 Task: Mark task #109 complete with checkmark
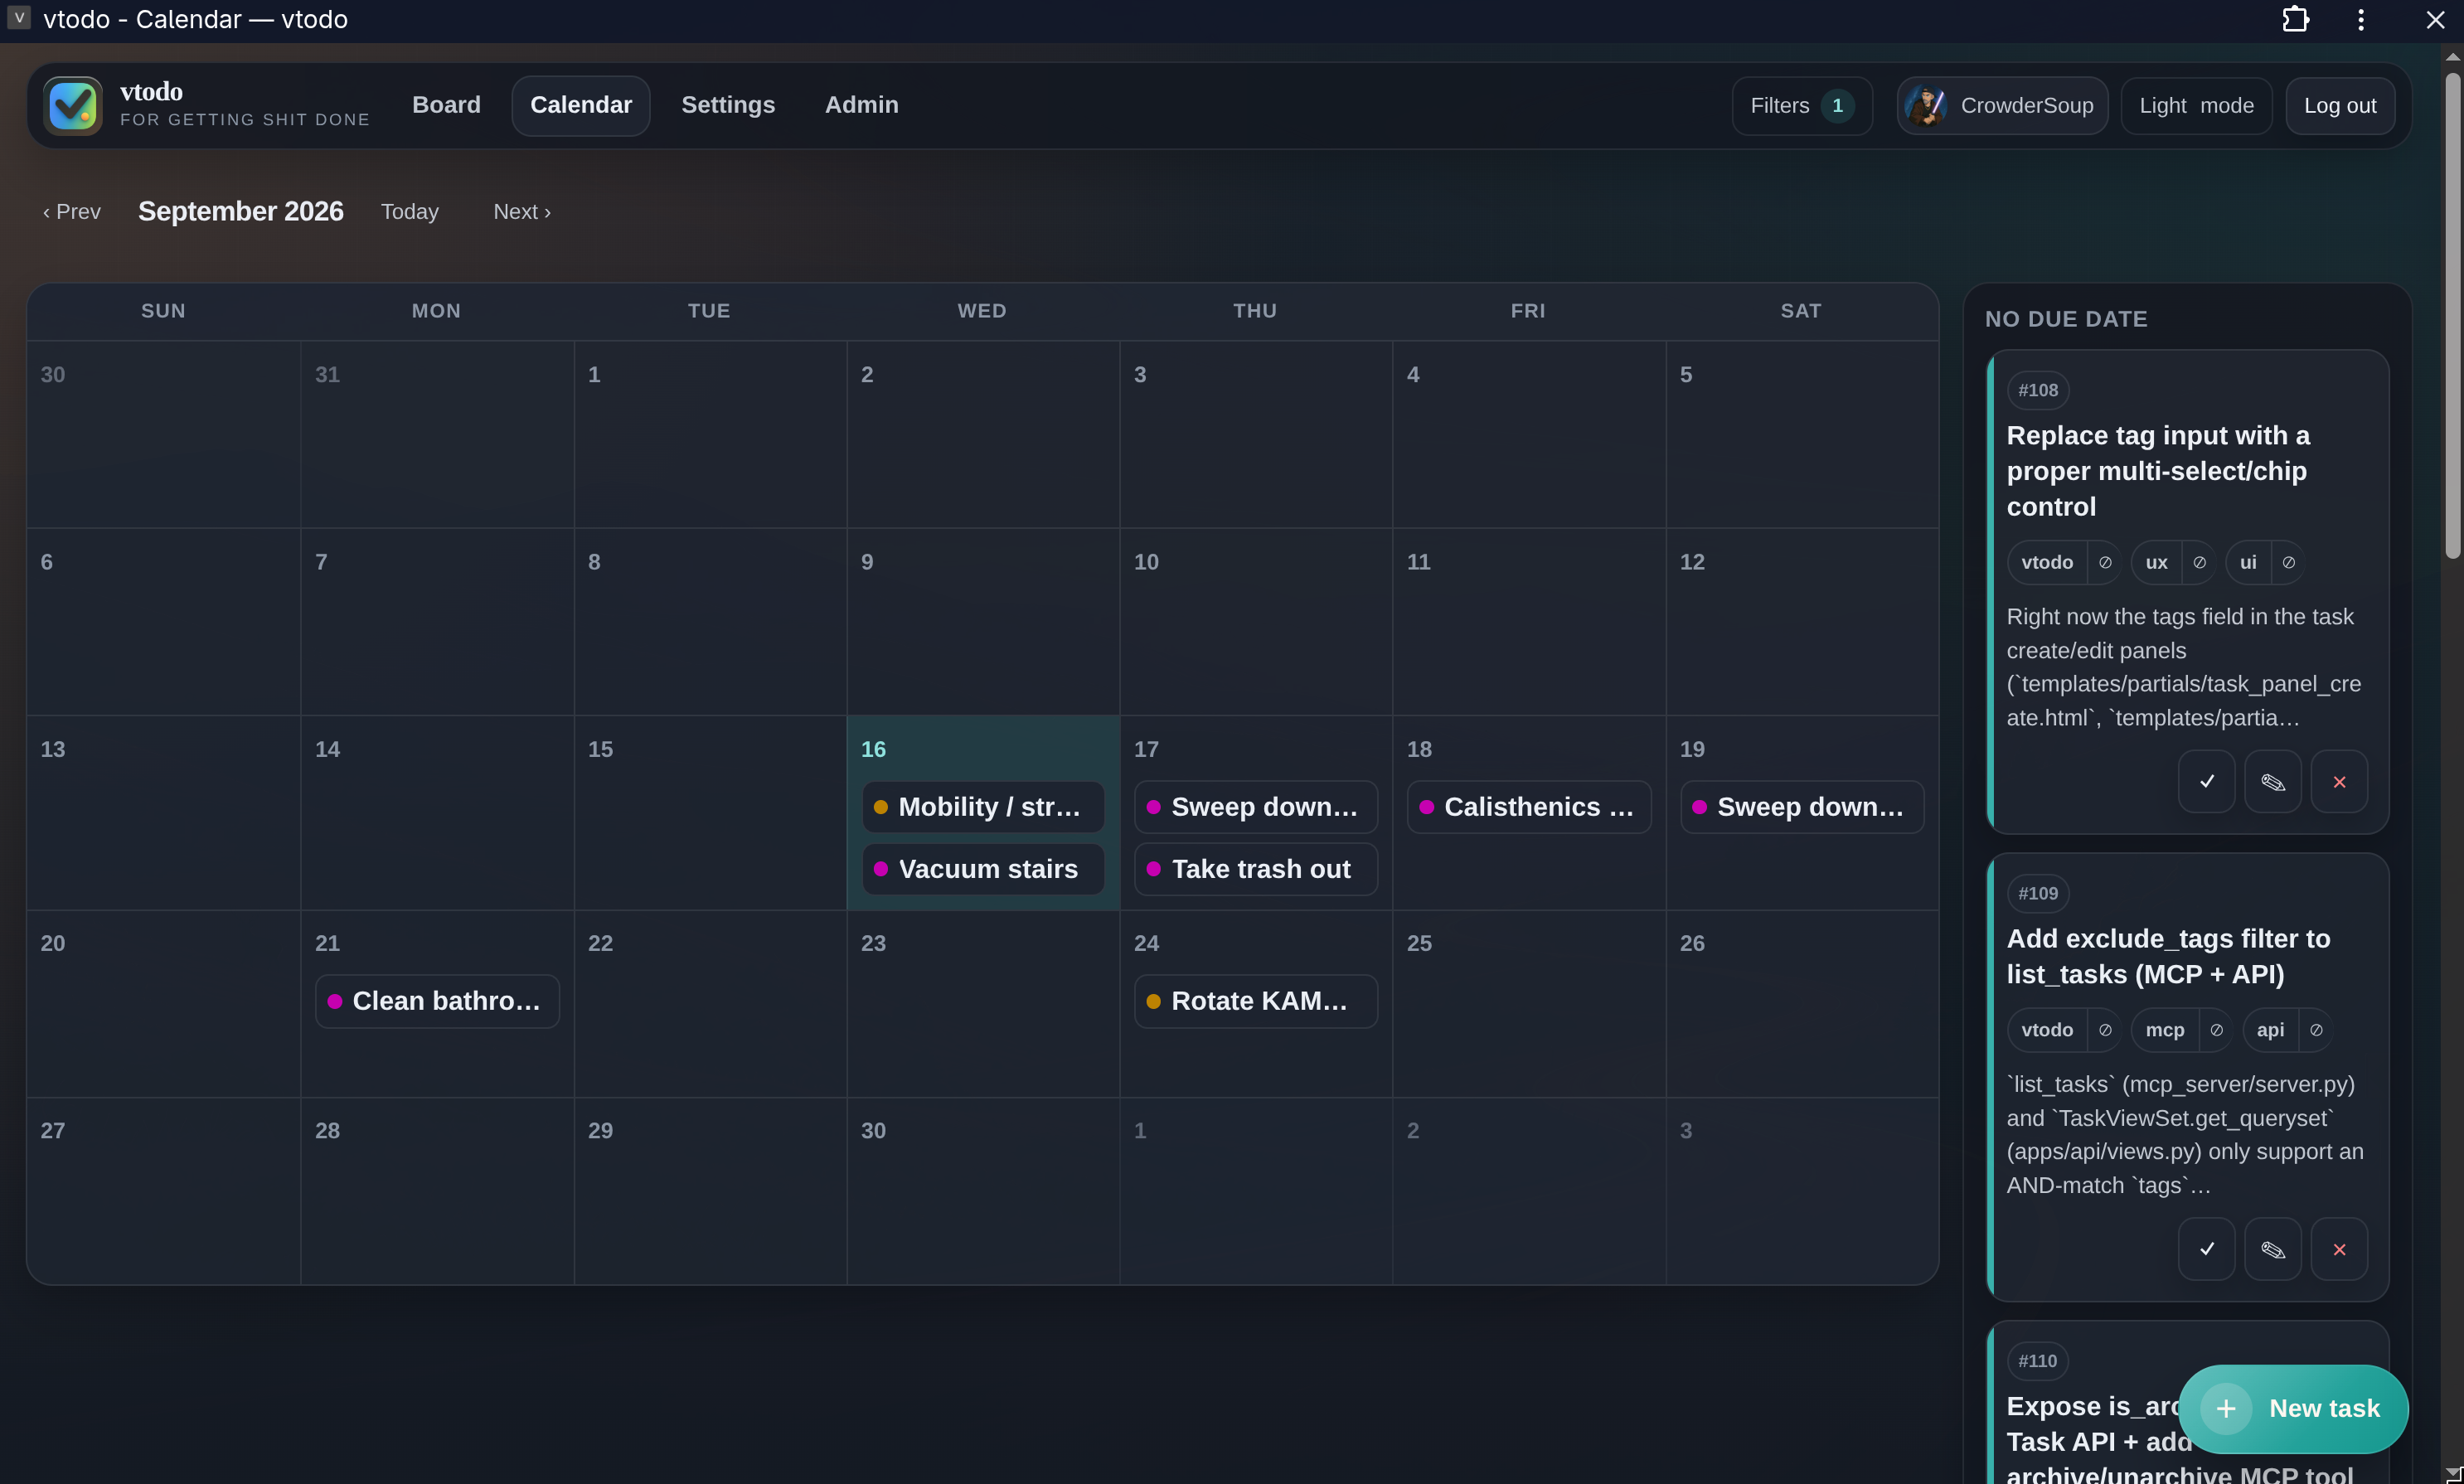click(2206, 1249)
